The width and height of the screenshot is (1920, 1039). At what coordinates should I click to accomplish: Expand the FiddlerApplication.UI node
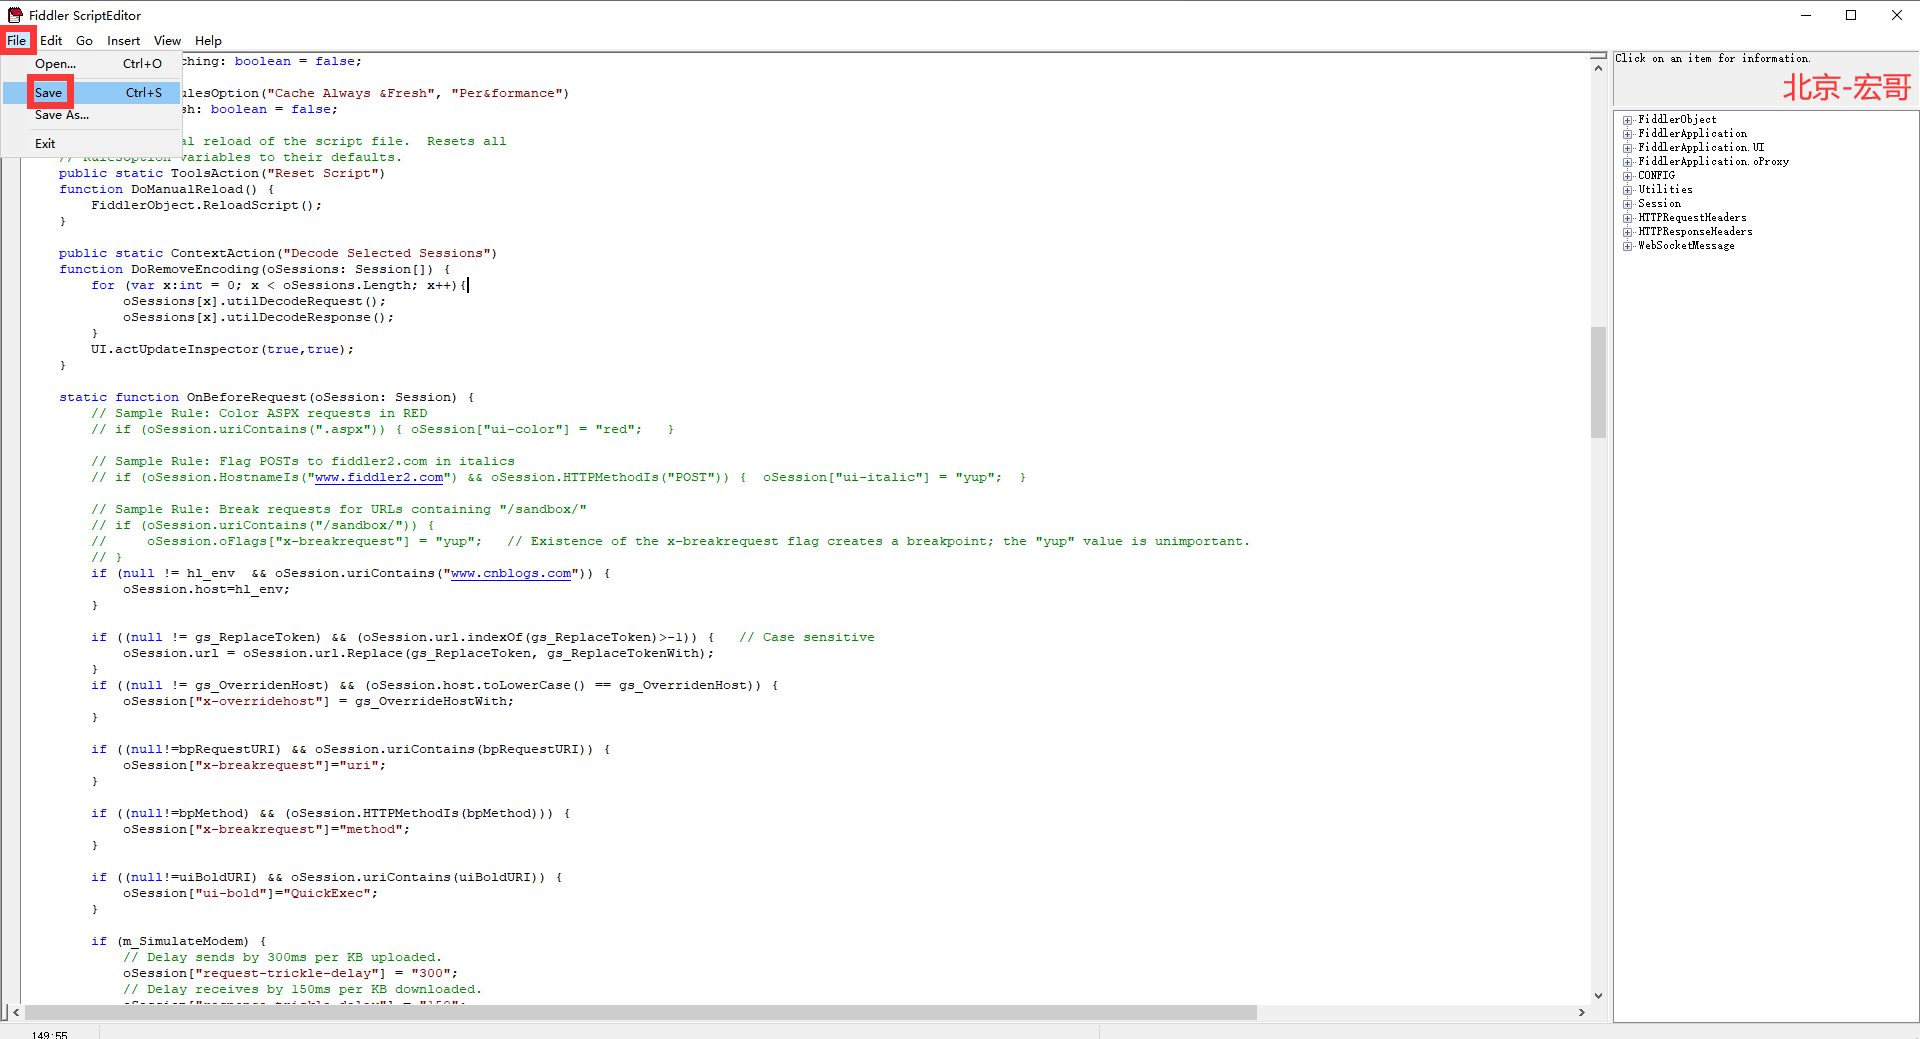[x=1627, y=148]
